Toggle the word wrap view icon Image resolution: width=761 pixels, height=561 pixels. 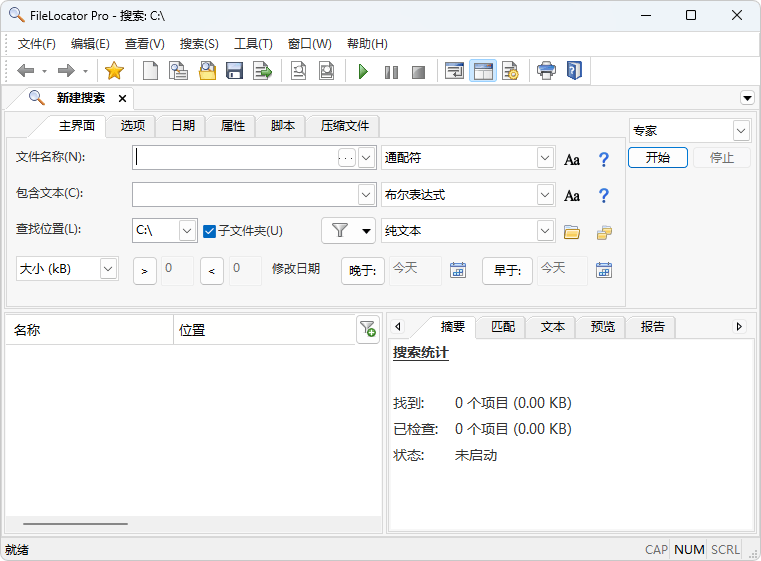[x=454, y=71]
